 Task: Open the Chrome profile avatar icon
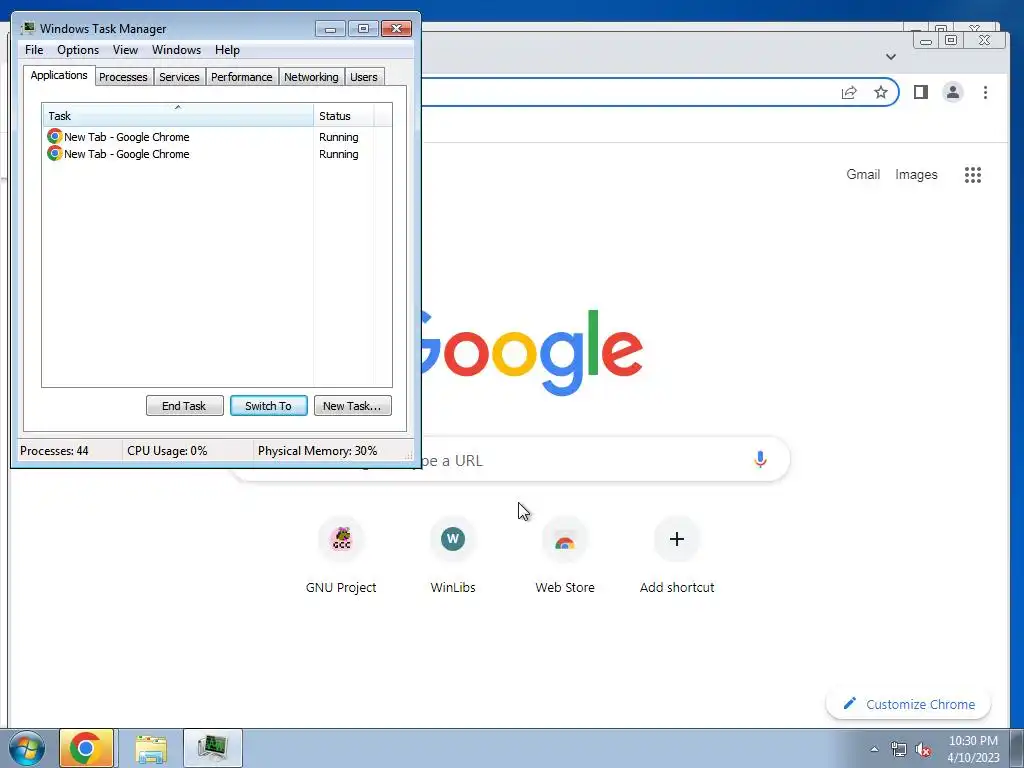pyautogui.click(x=953, y=92)
